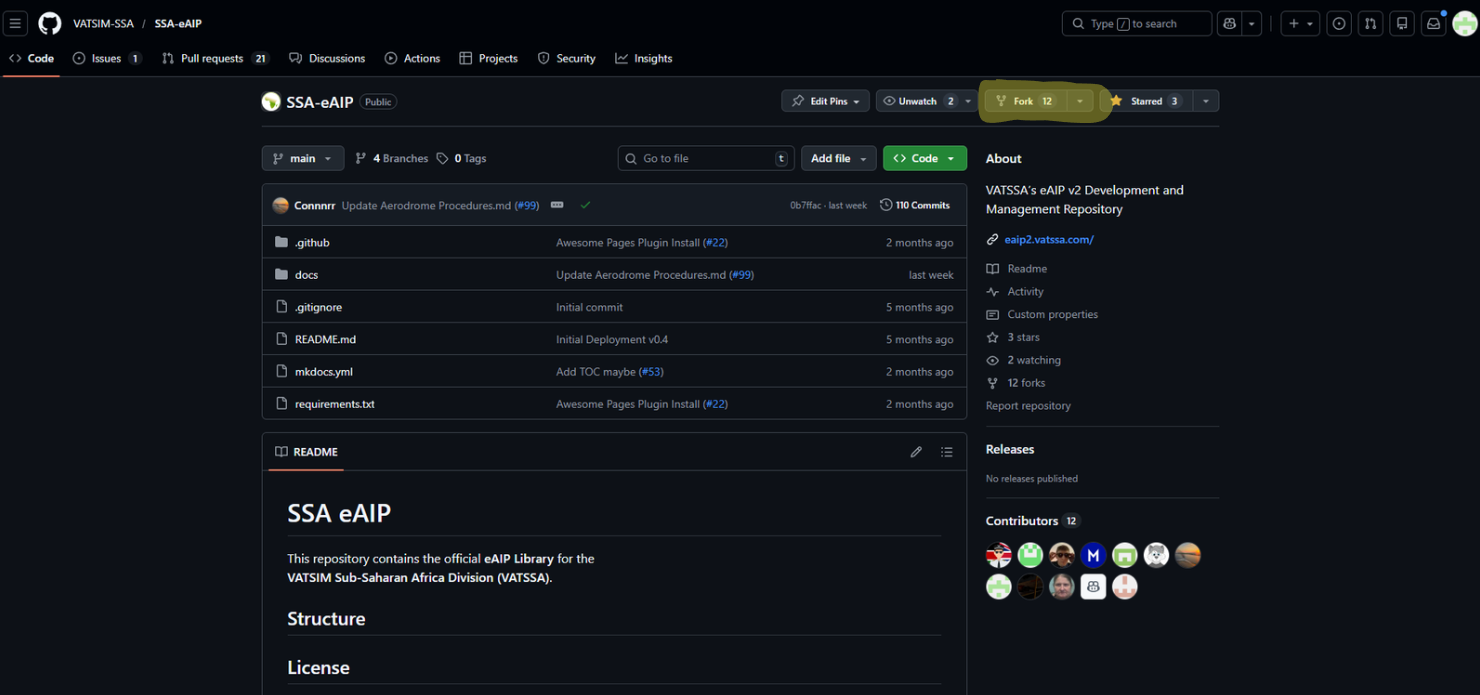1480x695 pixels.
Task: Open the README outline list icon
Action: click(x=946, y=452)
